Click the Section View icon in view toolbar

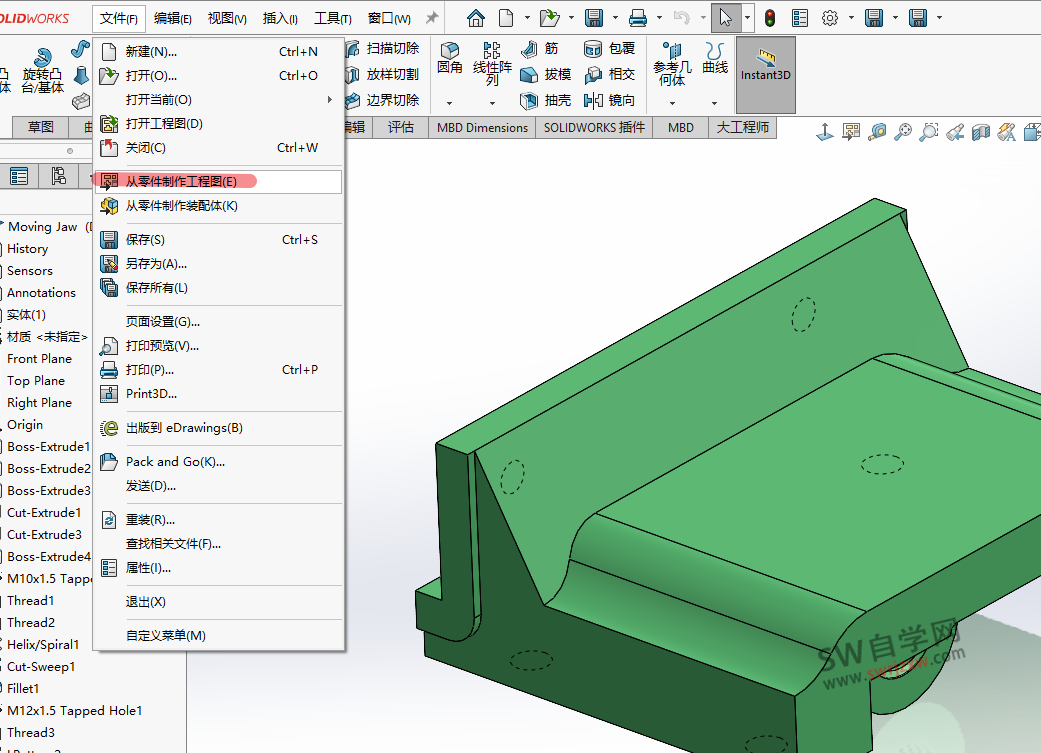[x=981, y=132]
